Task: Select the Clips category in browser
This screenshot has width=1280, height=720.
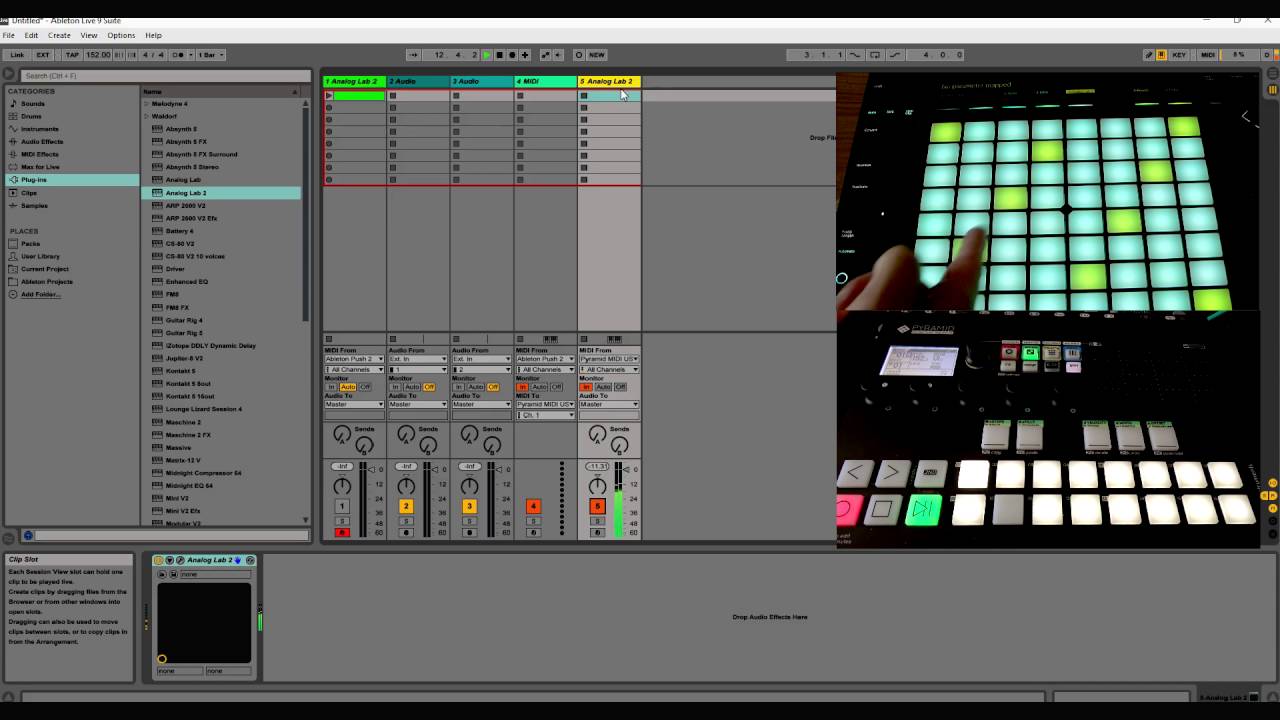Action: (x=29, y=193)
